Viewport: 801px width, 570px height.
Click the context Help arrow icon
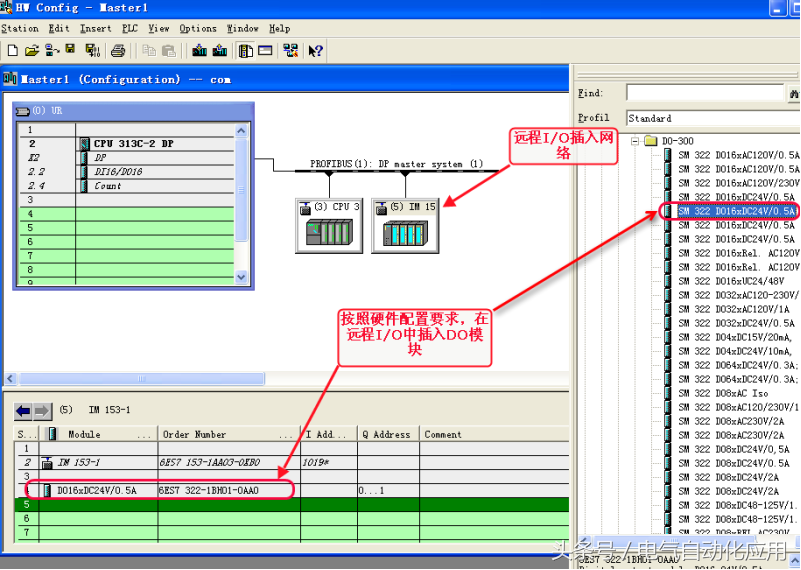tap(316, 50)
